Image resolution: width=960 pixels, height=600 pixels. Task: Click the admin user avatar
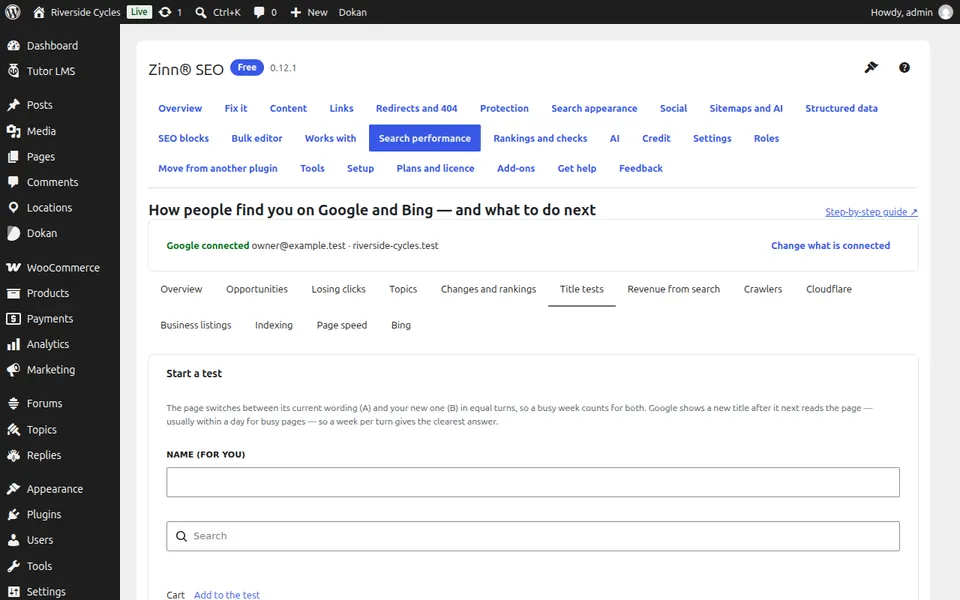[x=945, y=12]
